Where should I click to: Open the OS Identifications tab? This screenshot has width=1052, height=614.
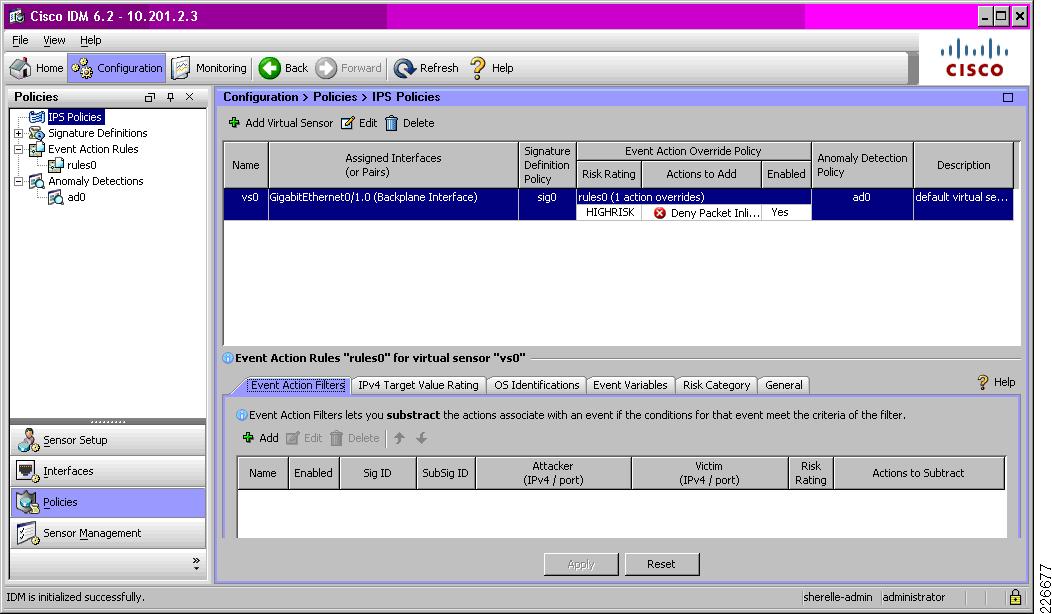536,385
